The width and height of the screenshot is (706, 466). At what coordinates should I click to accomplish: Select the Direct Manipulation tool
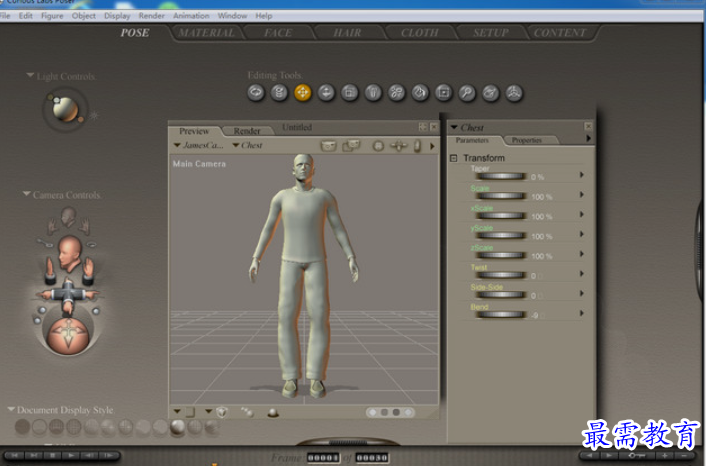[514, 93]
